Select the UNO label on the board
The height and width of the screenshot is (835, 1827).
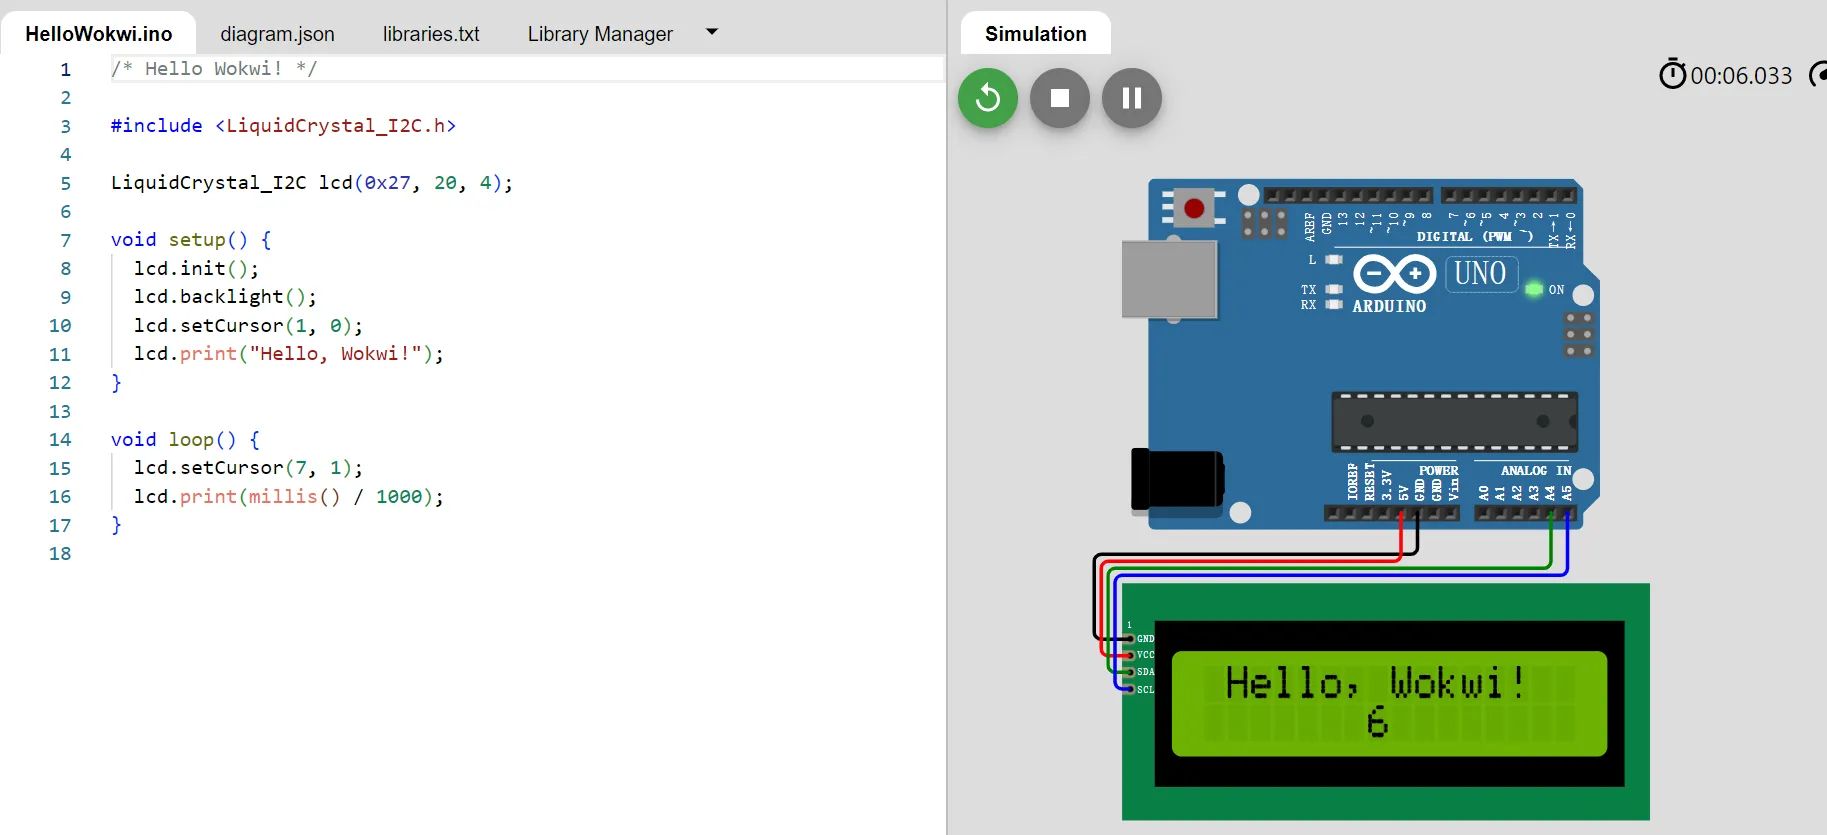(x=1481, y=273)
